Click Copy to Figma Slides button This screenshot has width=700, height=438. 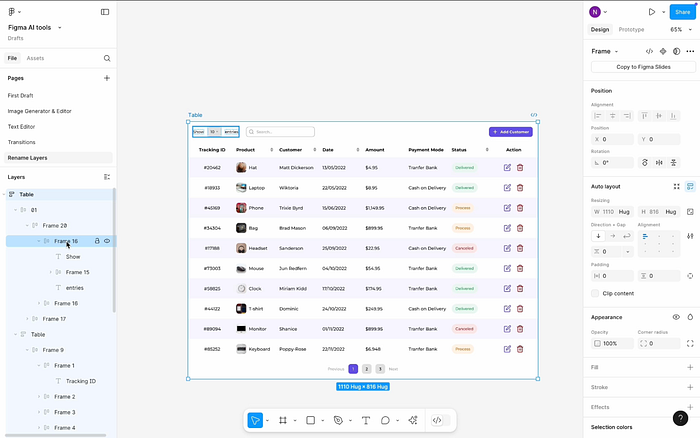pyautogui.click(x=643, y=67)
